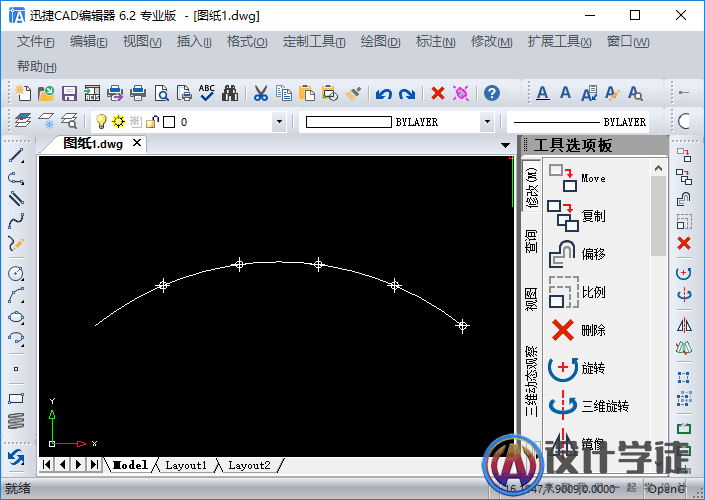
Task: Open the 帮助(H) menu
Action: 36,67
